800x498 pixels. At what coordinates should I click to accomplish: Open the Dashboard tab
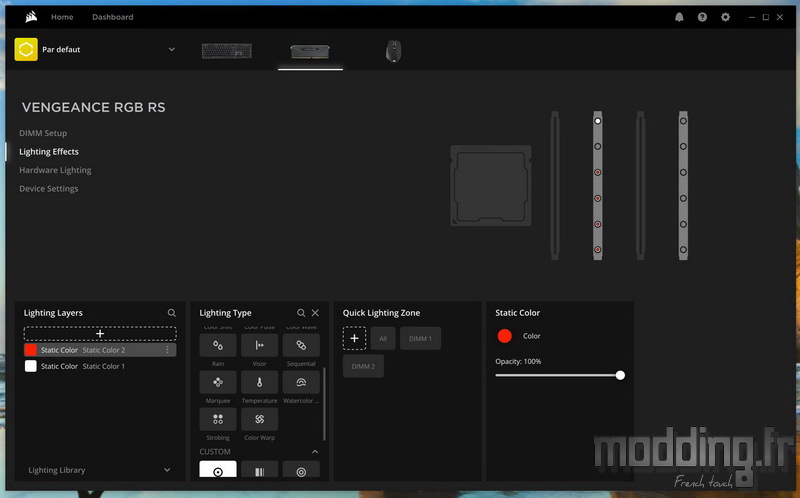(x=113, y=17)
